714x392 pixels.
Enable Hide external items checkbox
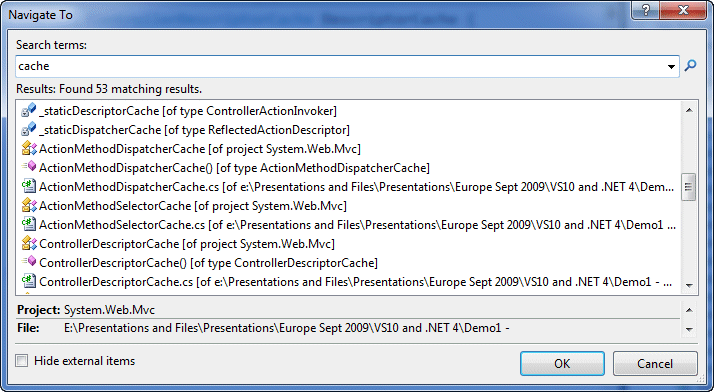[x=21, y=361]
